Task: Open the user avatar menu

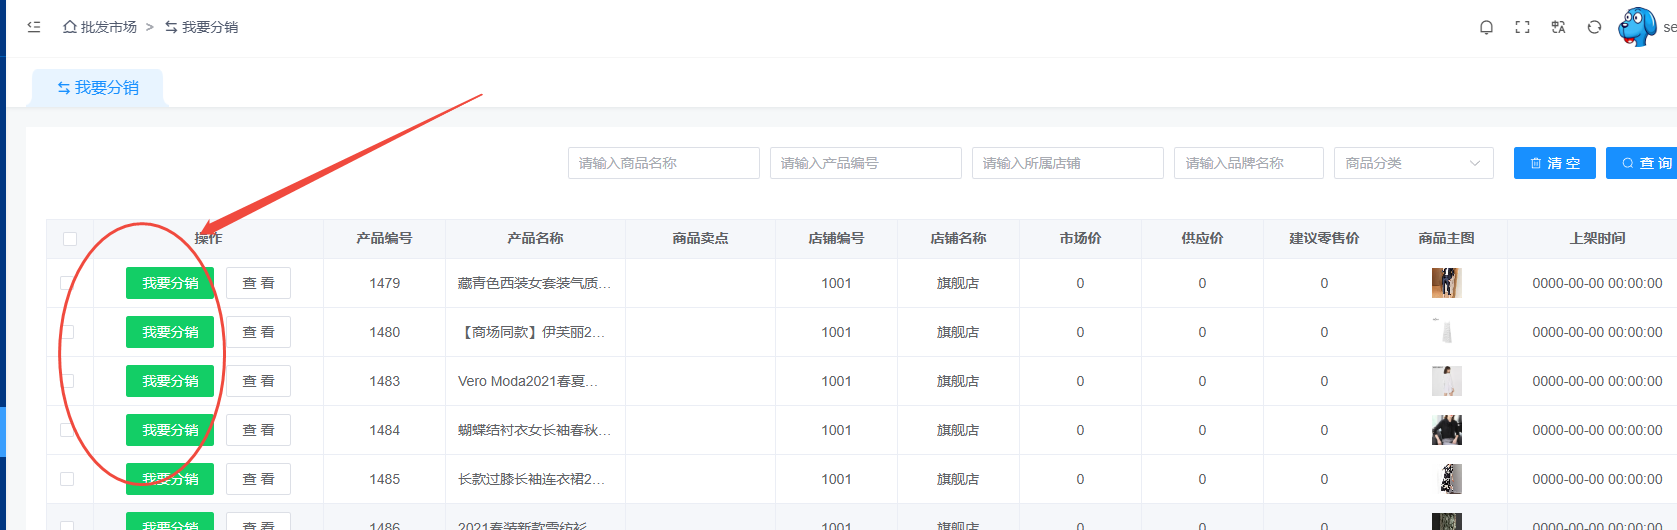Action: [1637, 27]
